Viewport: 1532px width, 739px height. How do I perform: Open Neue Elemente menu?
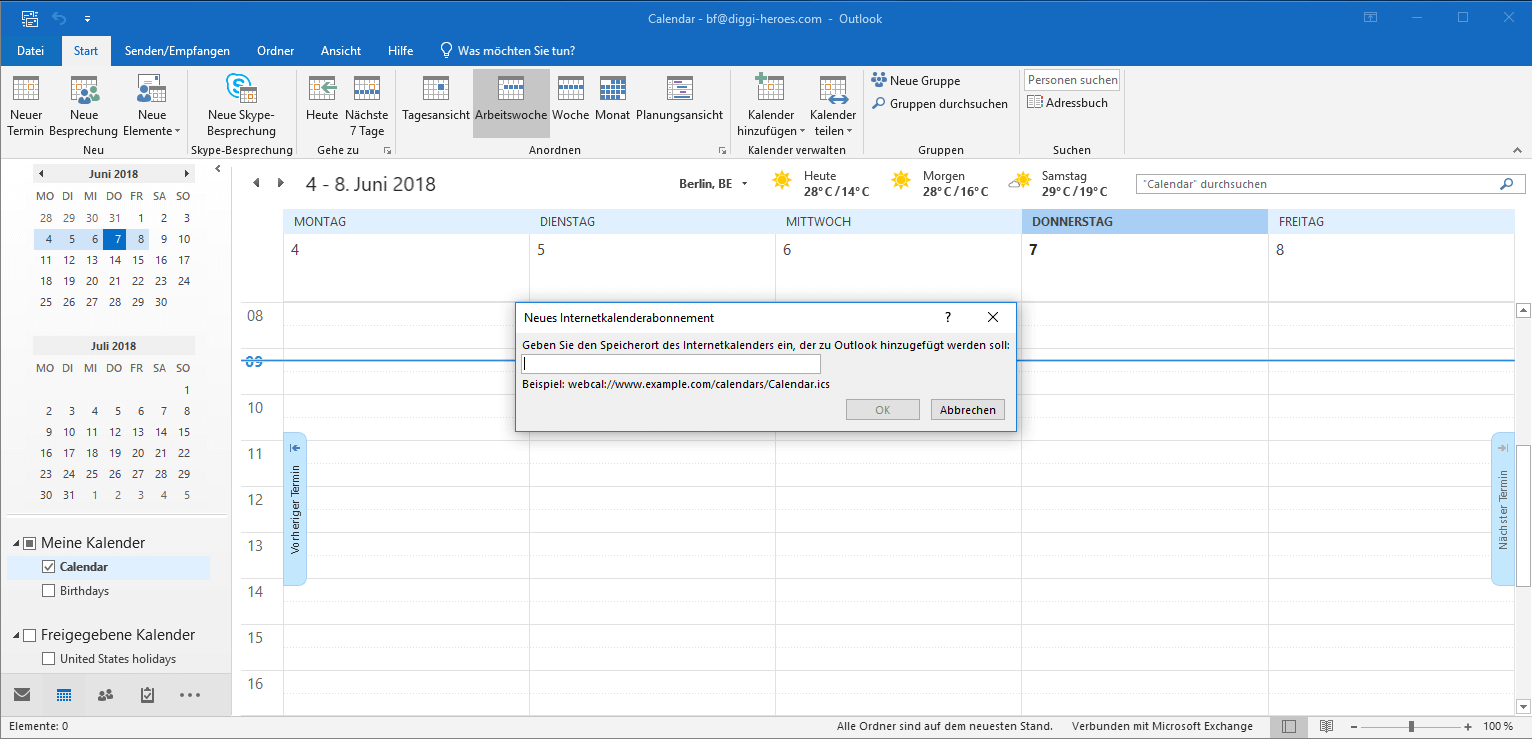(152, 106)
